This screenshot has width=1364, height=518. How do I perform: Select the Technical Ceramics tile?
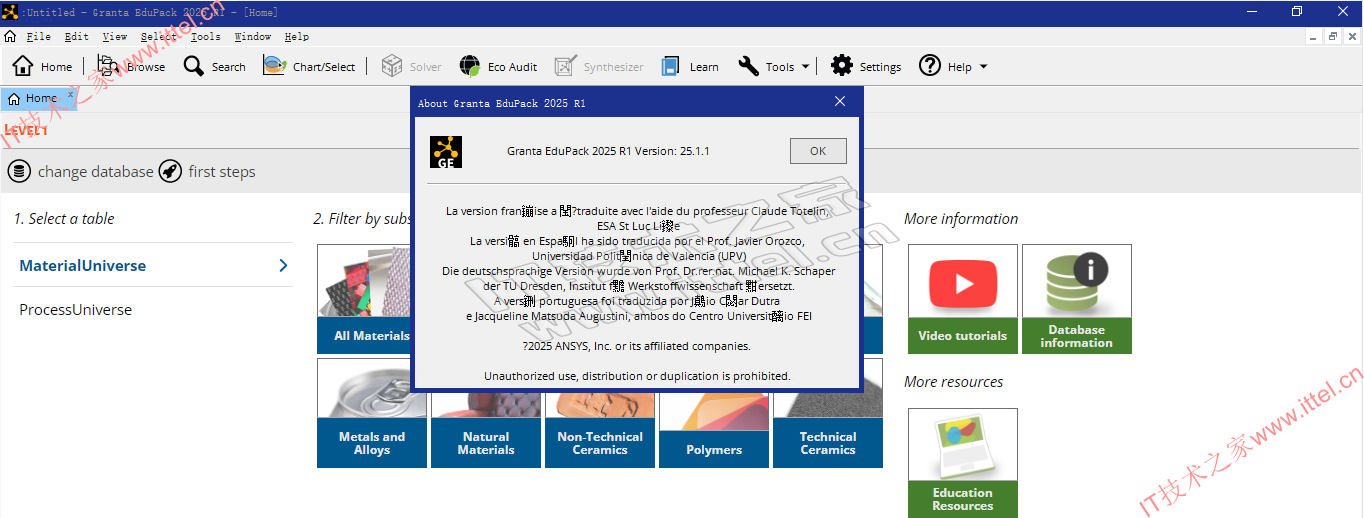[828, 429]
